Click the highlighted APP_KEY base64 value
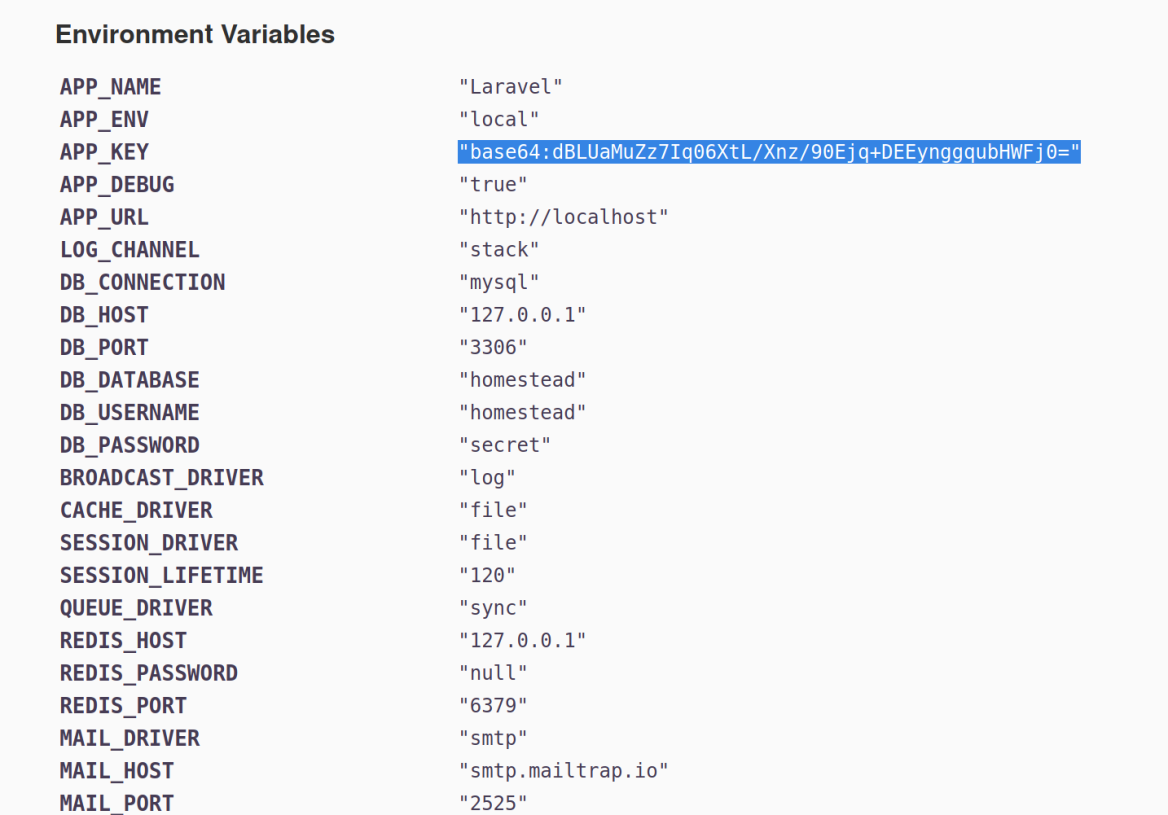 (770, 153)
